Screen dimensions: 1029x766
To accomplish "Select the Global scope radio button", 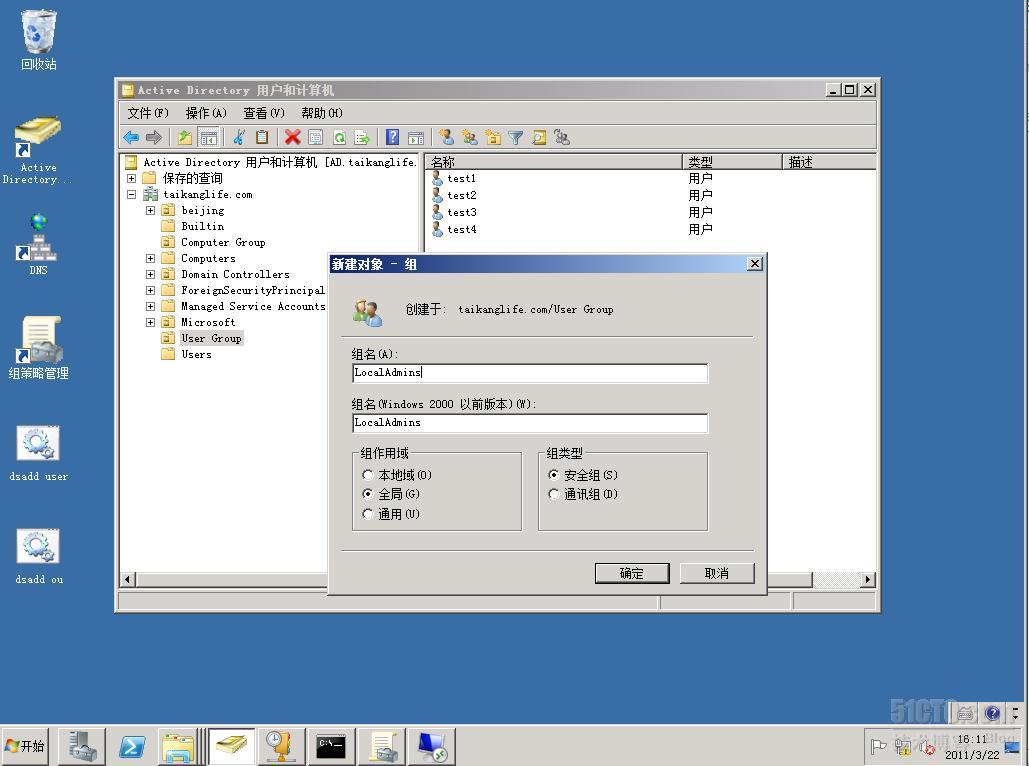I will 368,494.
